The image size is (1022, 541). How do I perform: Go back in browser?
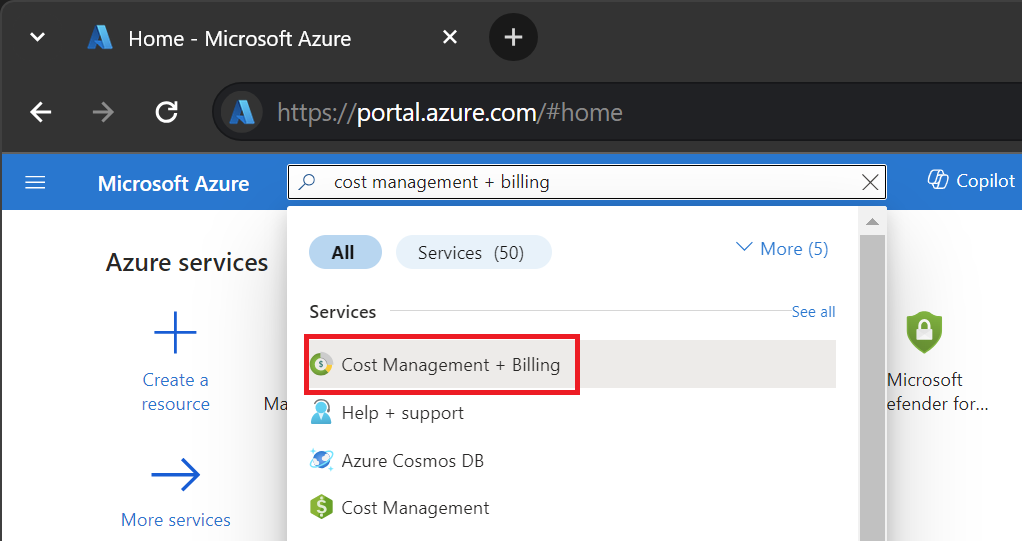pyautogui.click(x=40, y=112)
